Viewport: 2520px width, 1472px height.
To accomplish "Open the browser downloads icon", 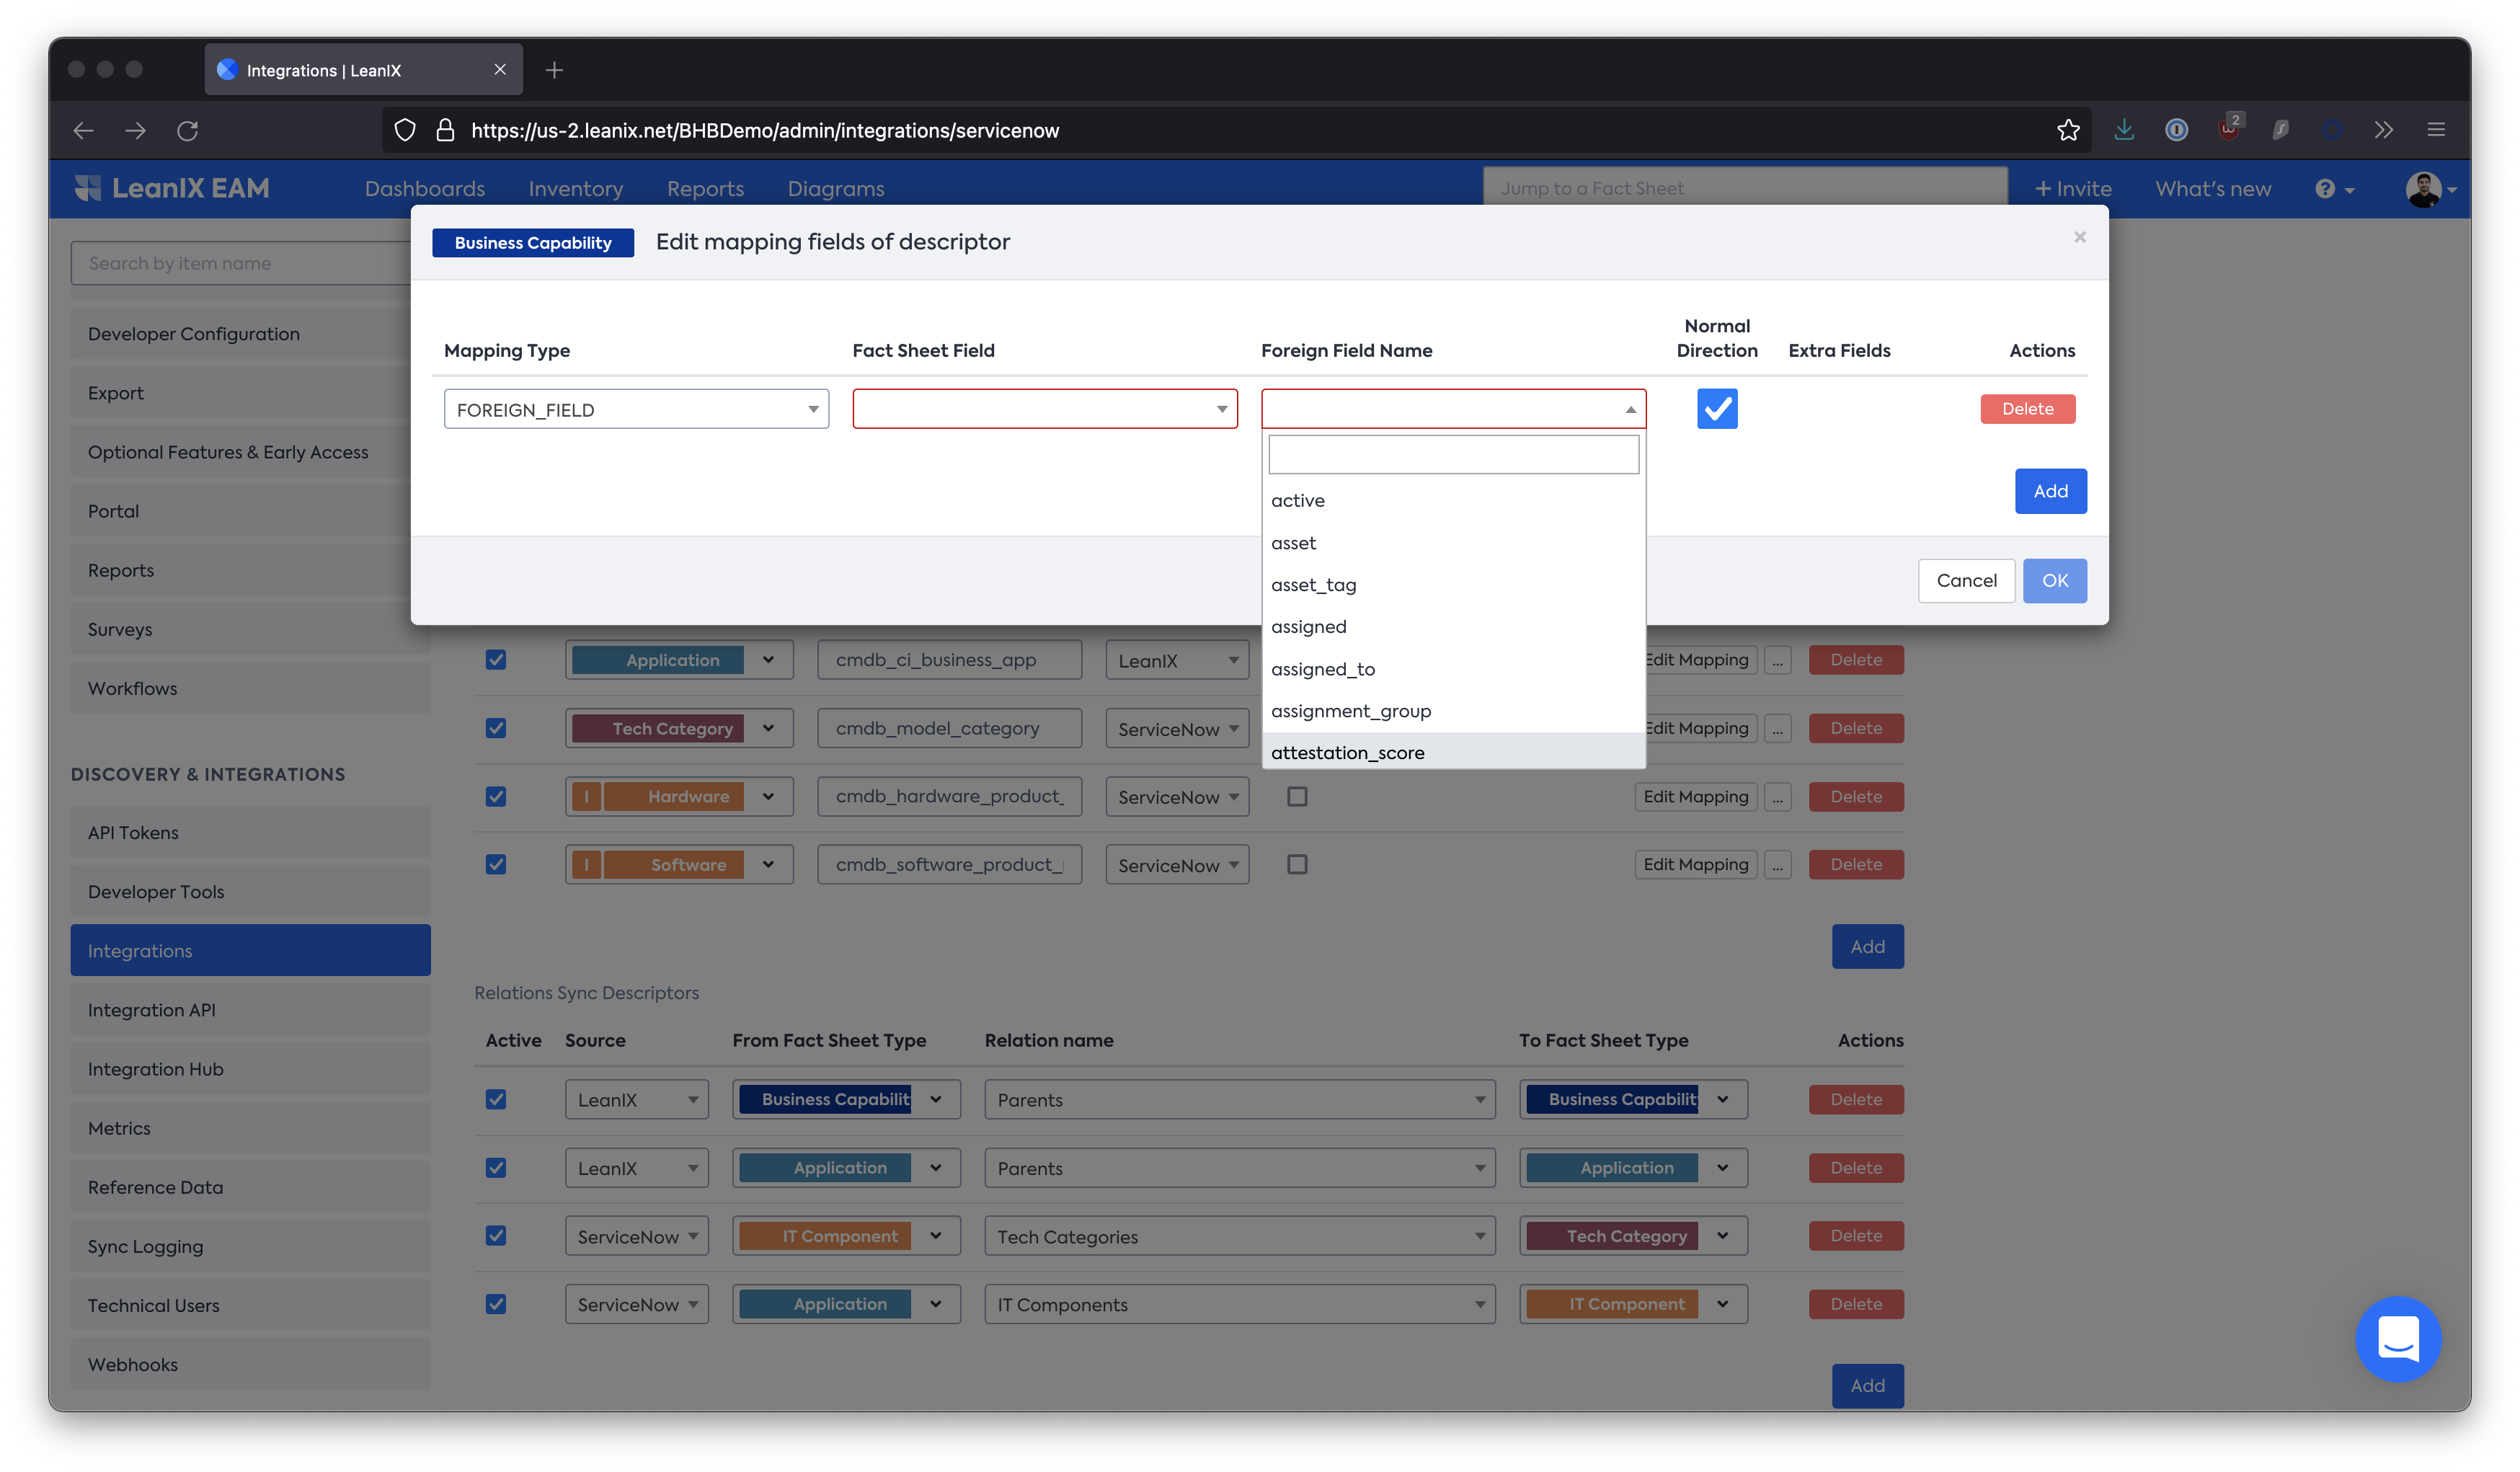I will coord(2124,130).
